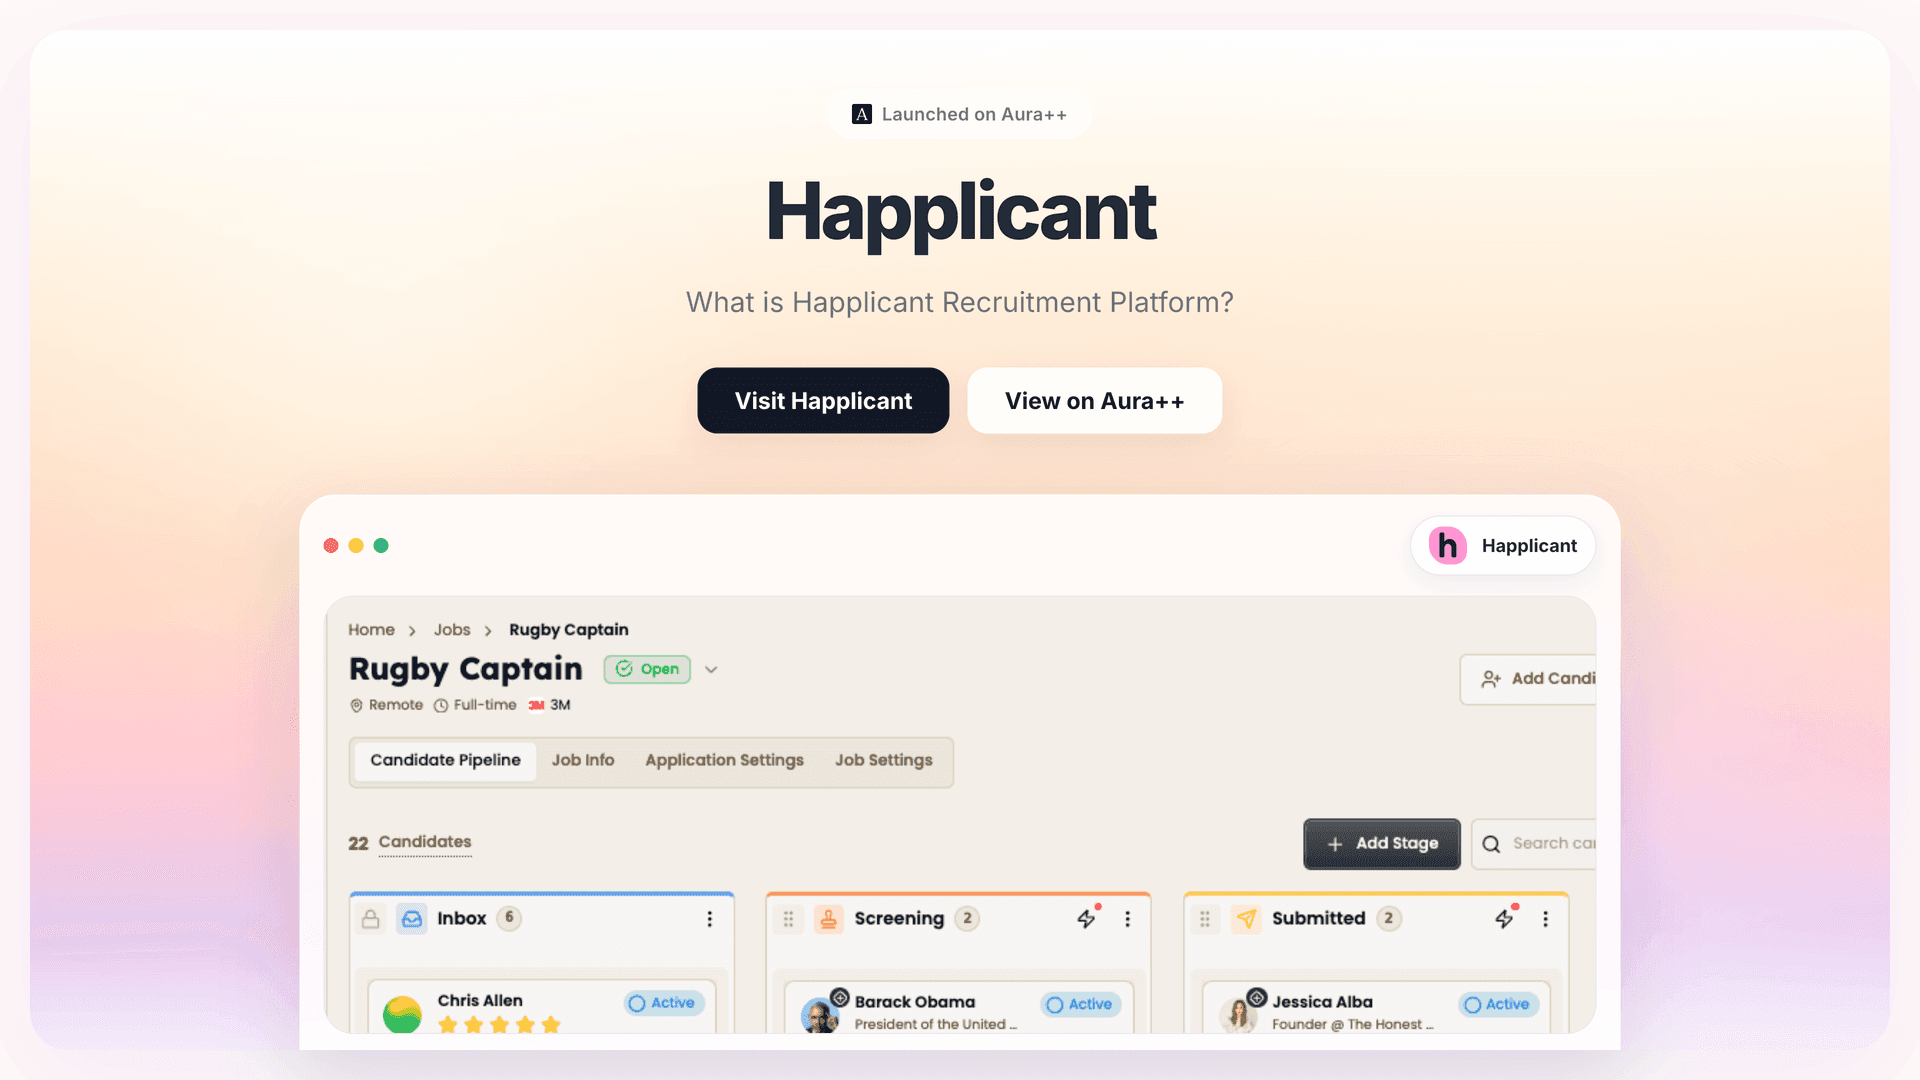The height and width of the screenshot is (1080, 1920).
Task: Click Barack Obama's profile photo
Action: (x=820, y=1016)
